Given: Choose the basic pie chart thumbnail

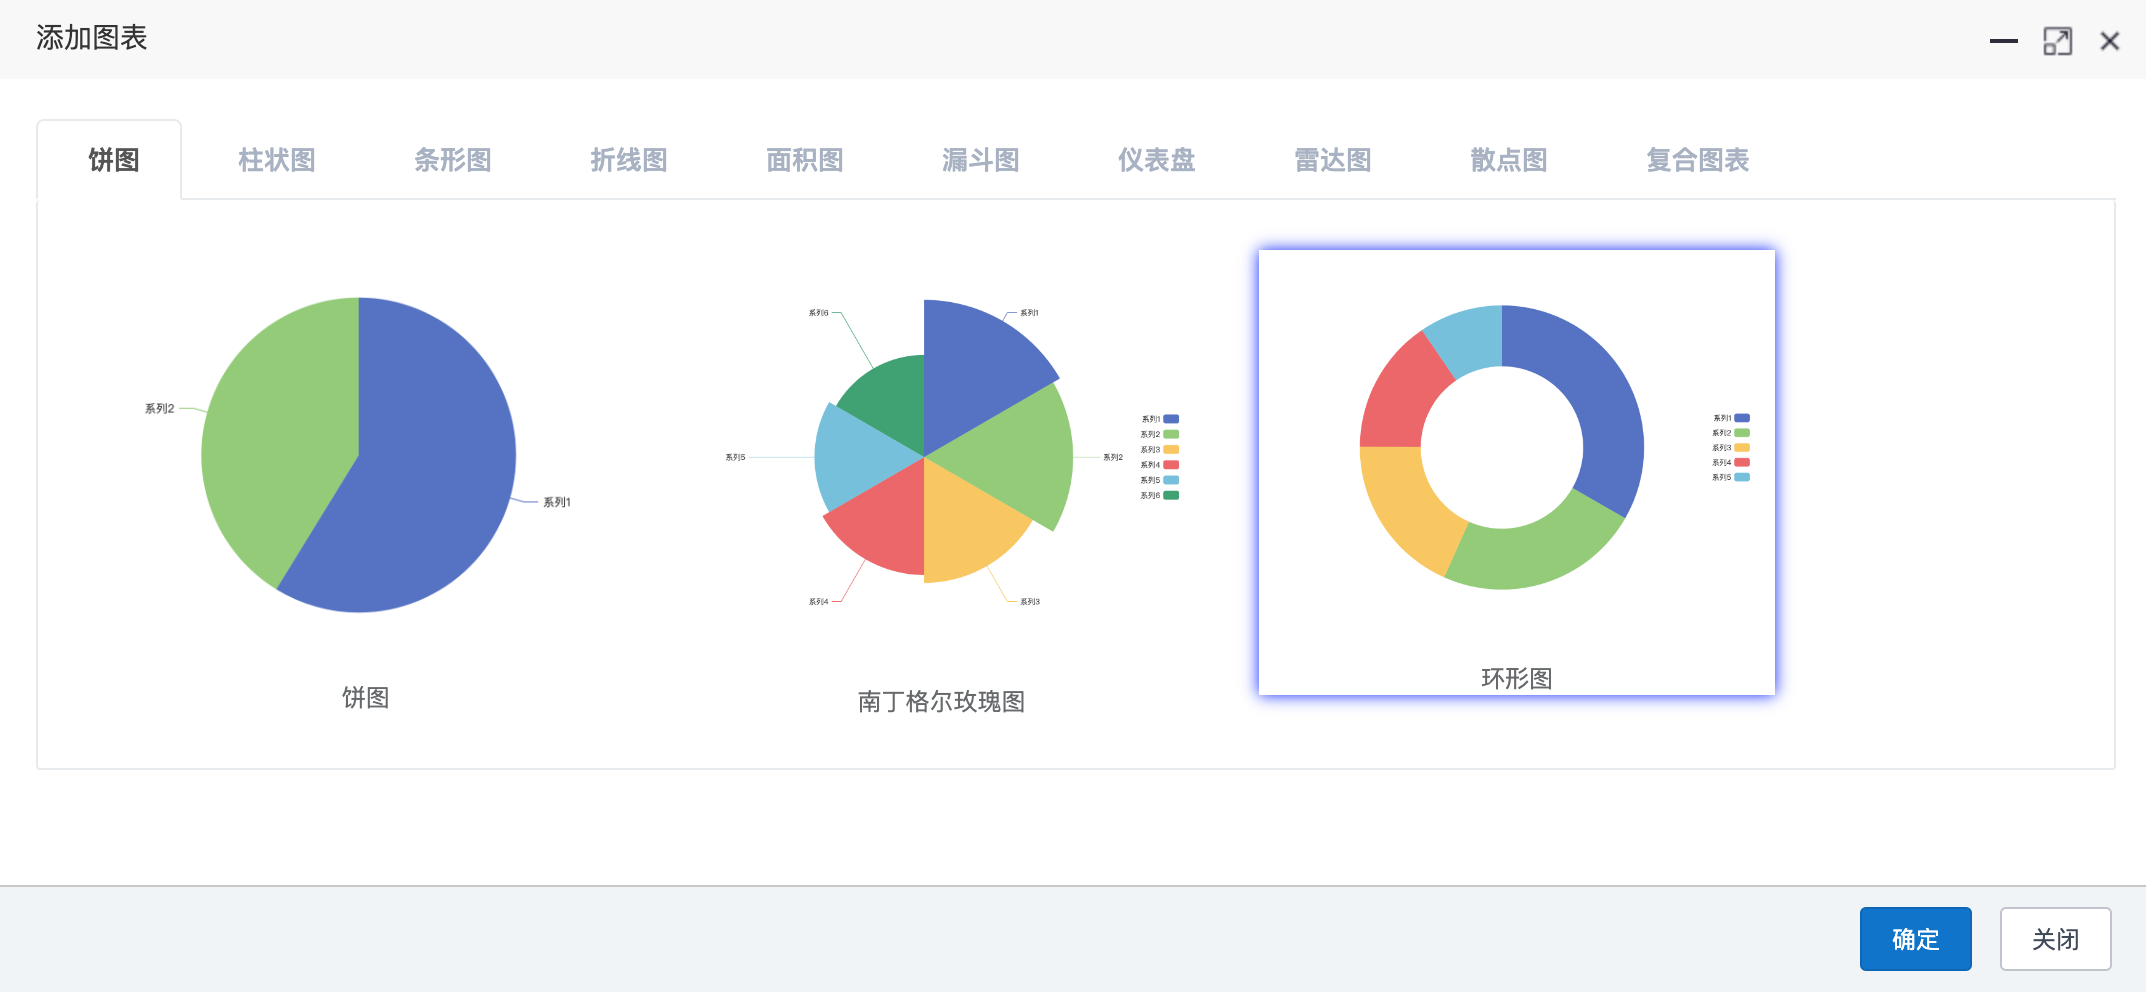Looking at the screenshot, I should pyautogui.click(x=358, y=455).
